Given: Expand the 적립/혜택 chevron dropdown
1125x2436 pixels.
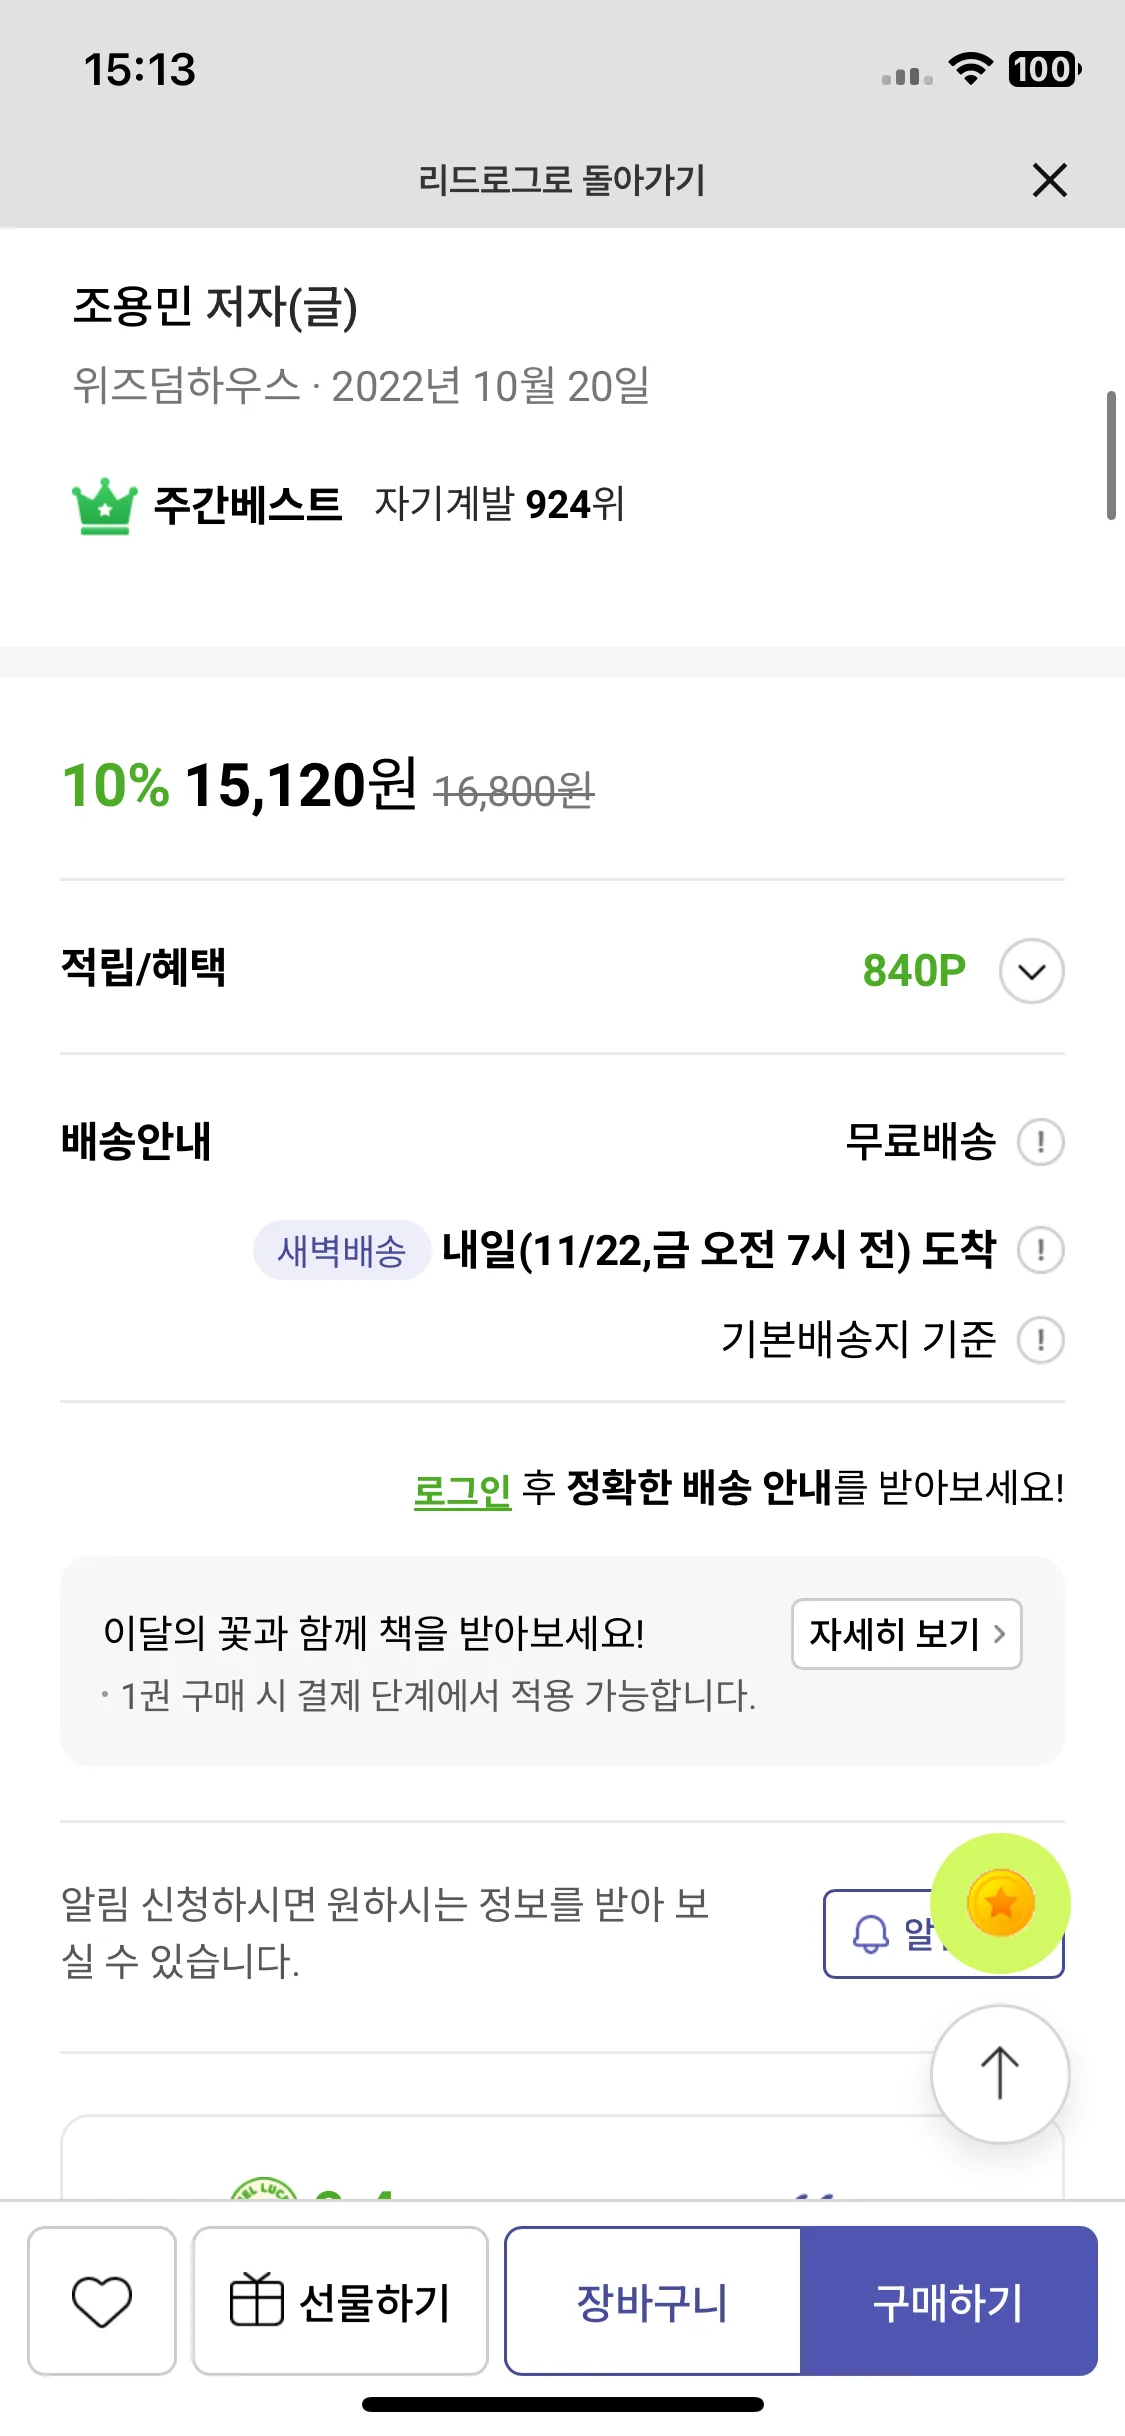Looking at the screenshot, I should 1032,970.
